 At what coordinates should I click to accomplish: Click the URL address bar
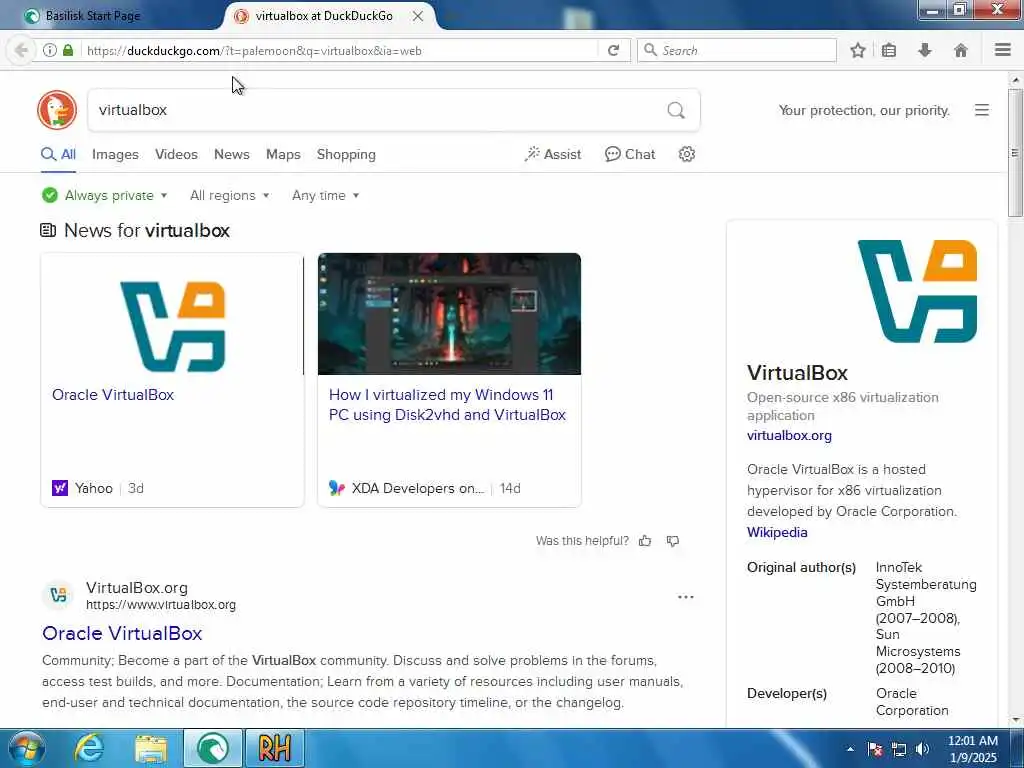pos(340,50)
